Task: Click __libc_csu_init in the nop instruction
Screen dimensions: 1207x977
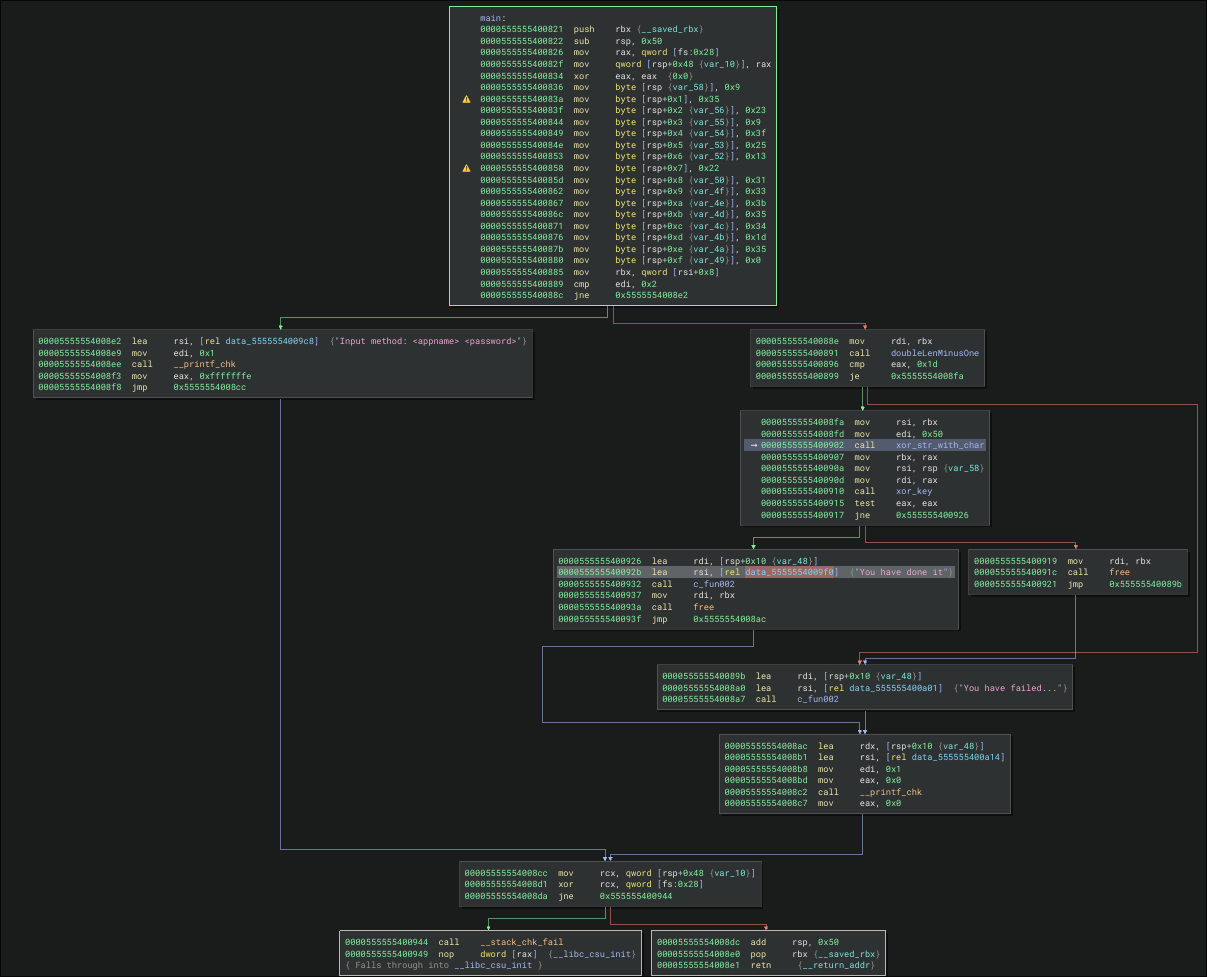Action: coord(595,954)
